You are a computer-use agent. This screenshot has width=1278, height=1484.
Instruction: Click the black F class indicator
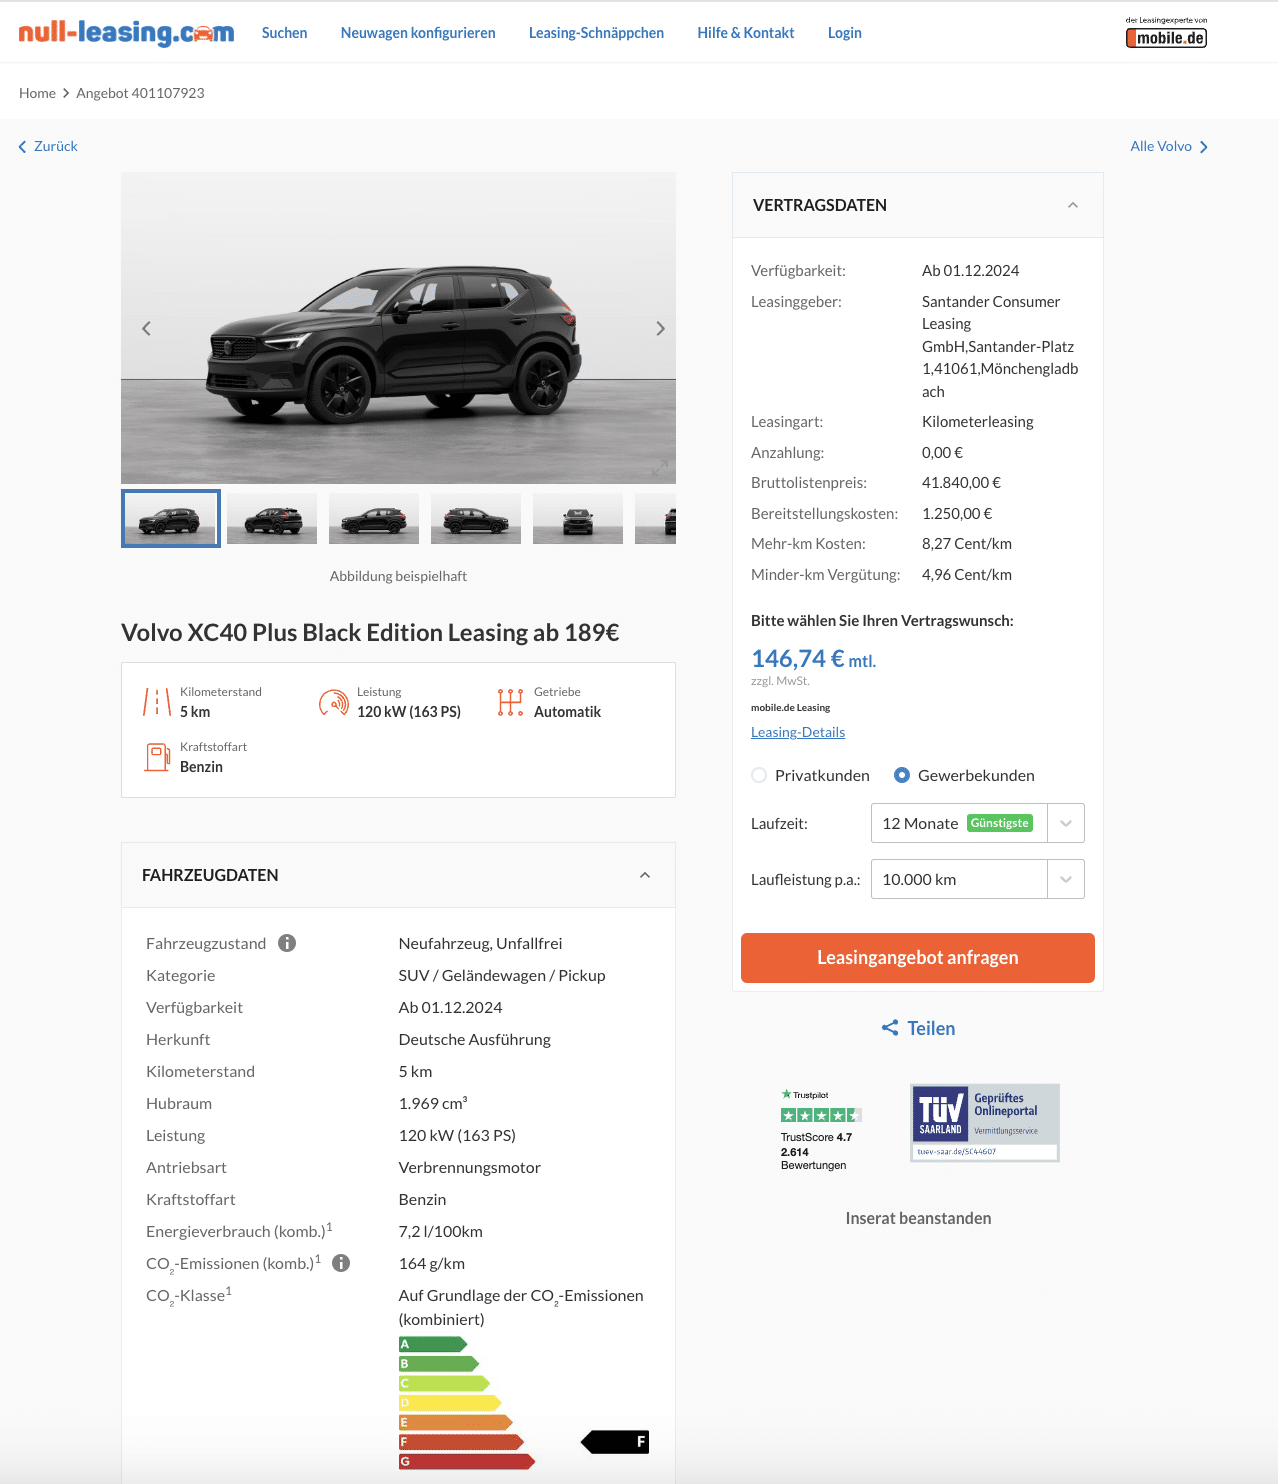pos(615,1442)
